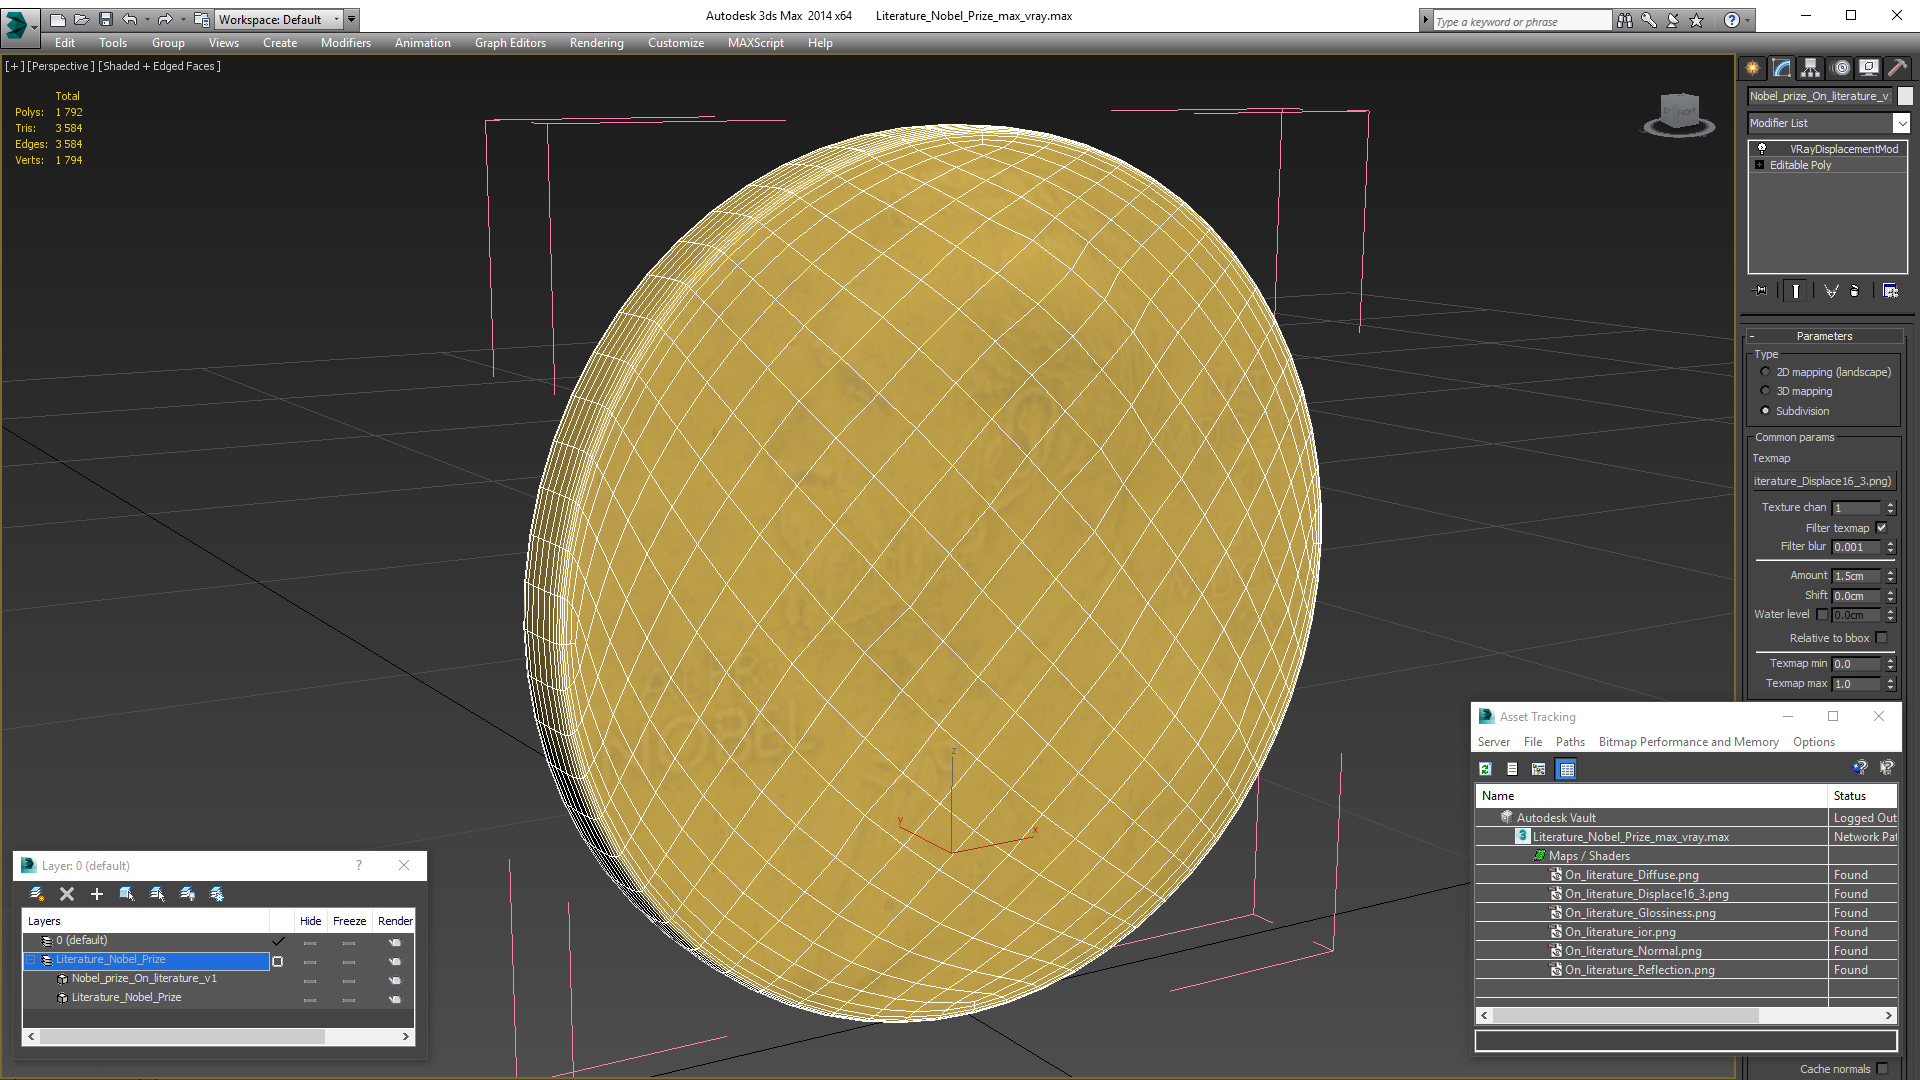This screenshot has height=1080, width=1920.
Task: Enable Water level checkbox
Action: pos(1822,615)
